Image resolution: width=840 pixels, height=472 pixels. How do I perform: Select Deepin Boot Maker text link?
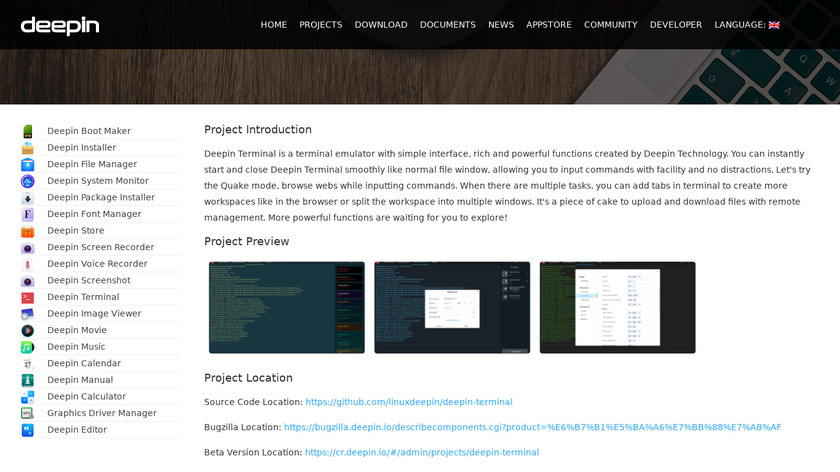click(x=89, y=131)
